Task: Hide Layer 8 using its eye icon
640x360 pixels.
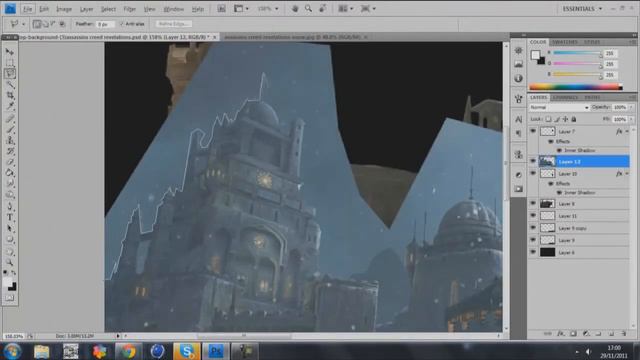Action: pos(533,203)
